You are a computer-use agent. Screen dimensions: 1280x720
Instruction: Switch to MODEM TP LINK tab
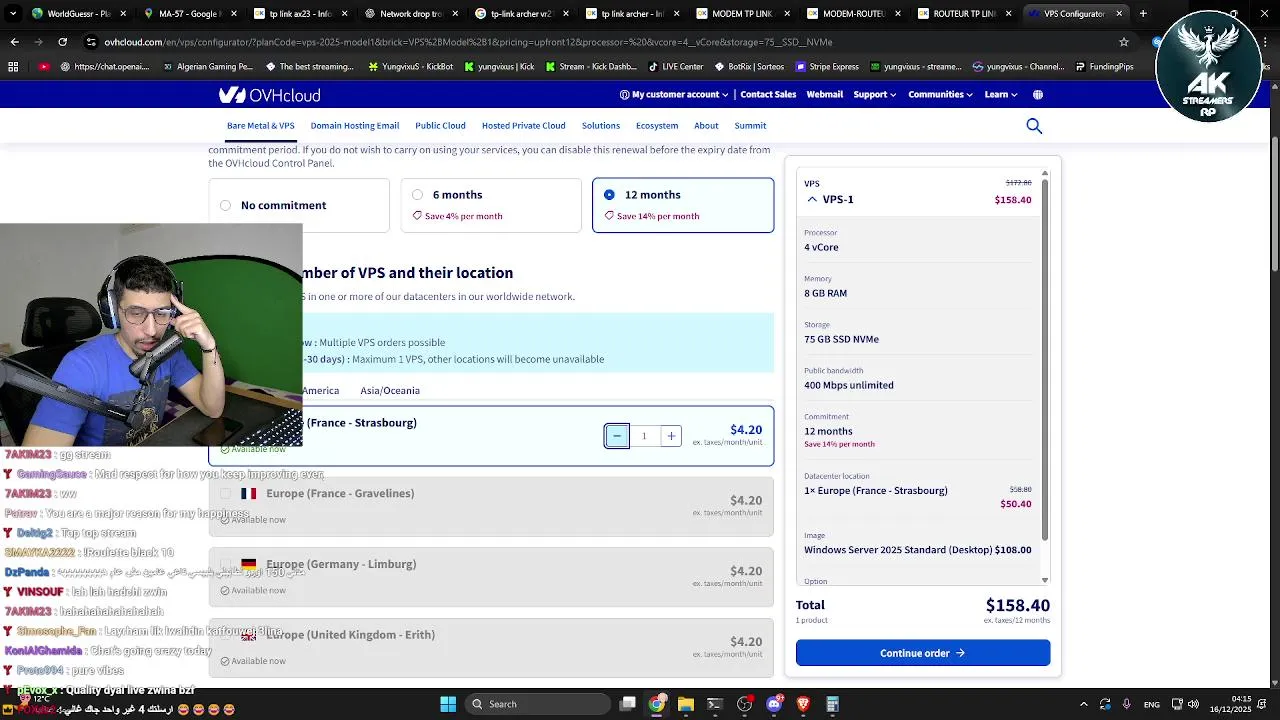(738, 14)
